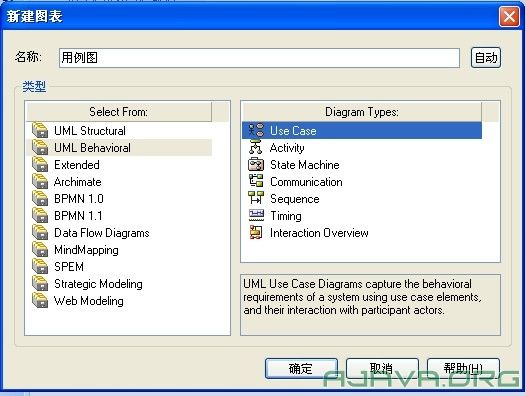The width and height of the screenshot is (526, 396).
Task: Choose the Archimate category label
Action: (x=77, y=182)
